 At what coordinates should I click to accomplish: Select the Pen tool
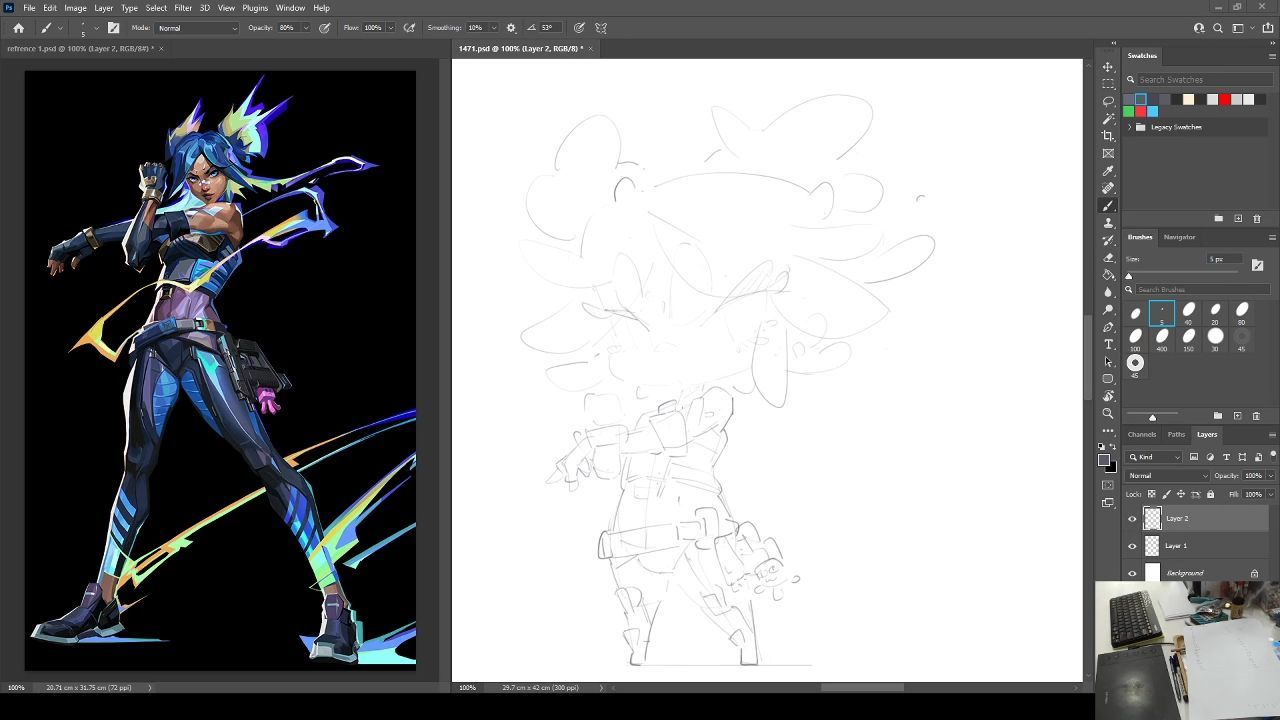coord(1108,327)
